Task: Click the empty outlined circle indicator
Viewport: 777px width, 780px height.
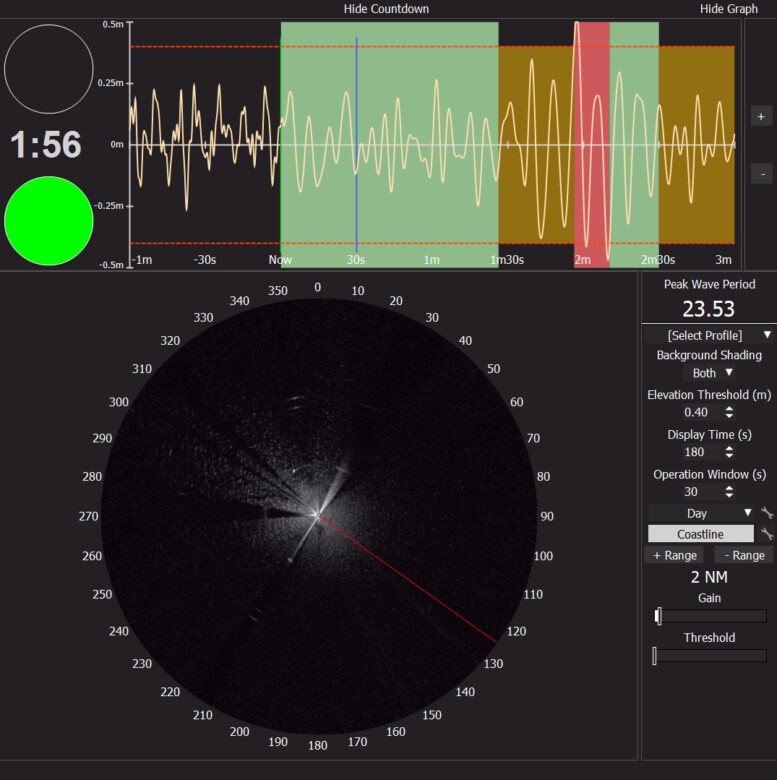Action: 49,69
